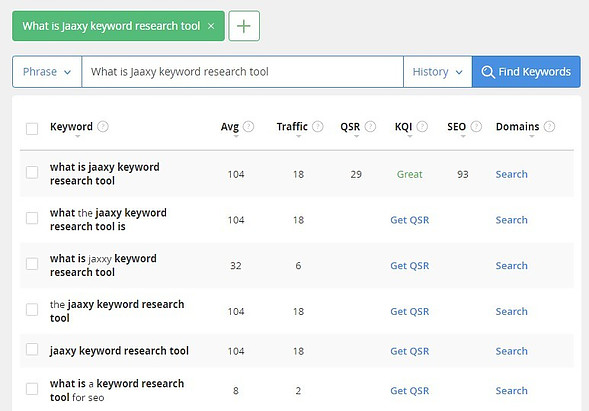The width and height of the screenshot is (589, 411).
Task: Click the Find Keywords button
Action: 526,72
